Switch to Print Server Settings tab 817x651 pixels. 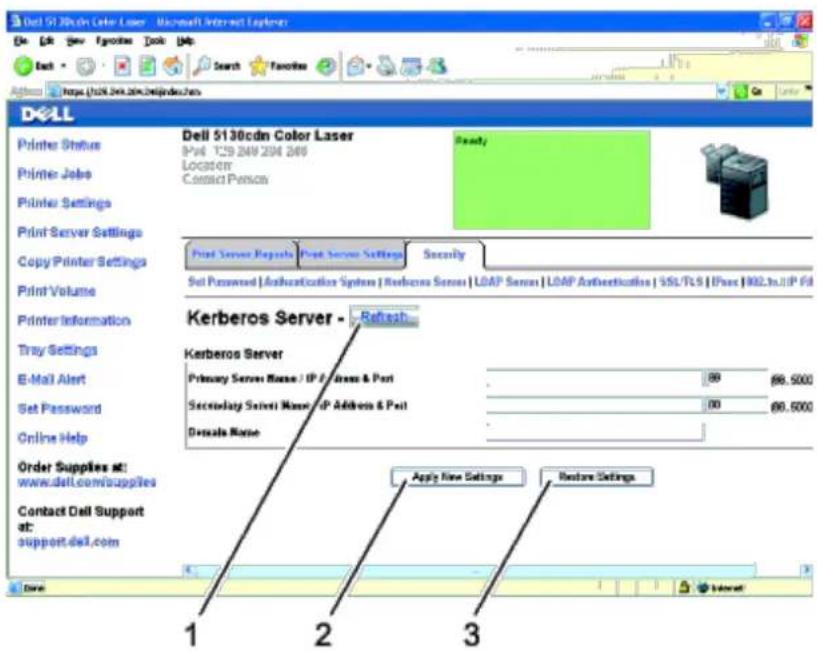352,255
